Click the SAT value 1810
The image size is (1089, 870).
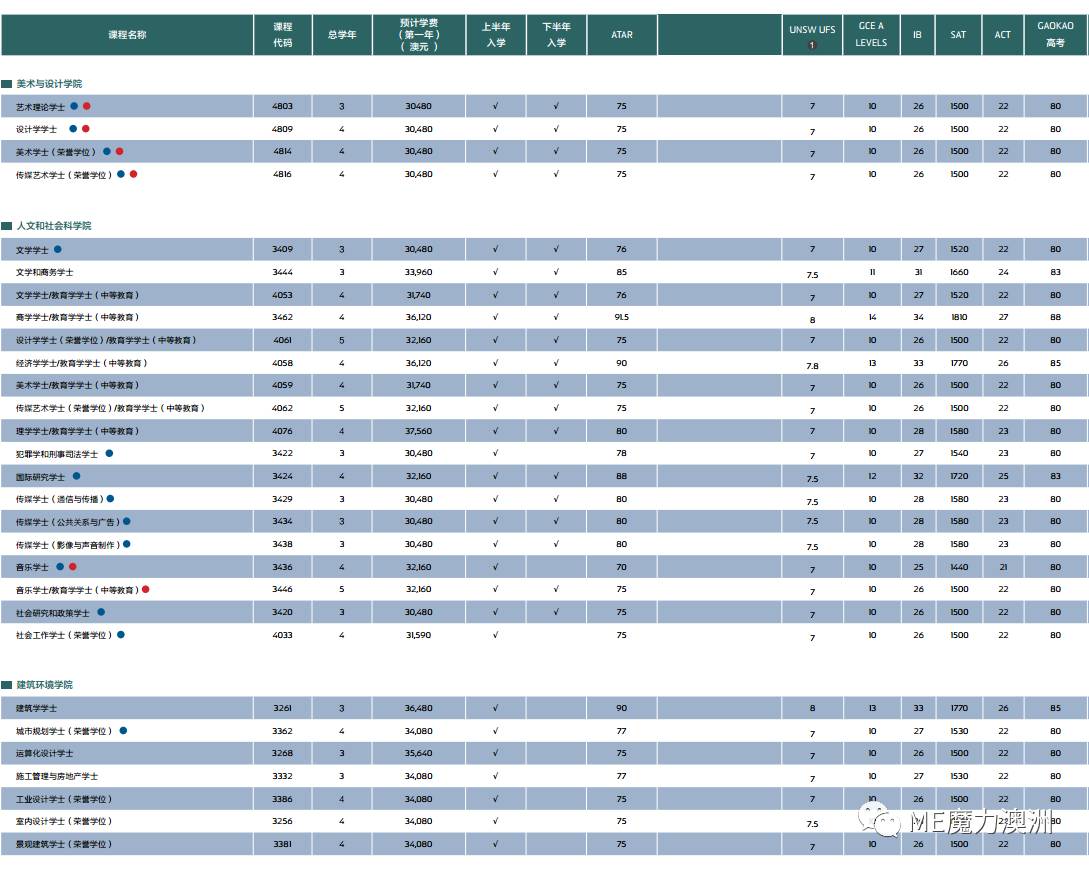click(959, 317)
